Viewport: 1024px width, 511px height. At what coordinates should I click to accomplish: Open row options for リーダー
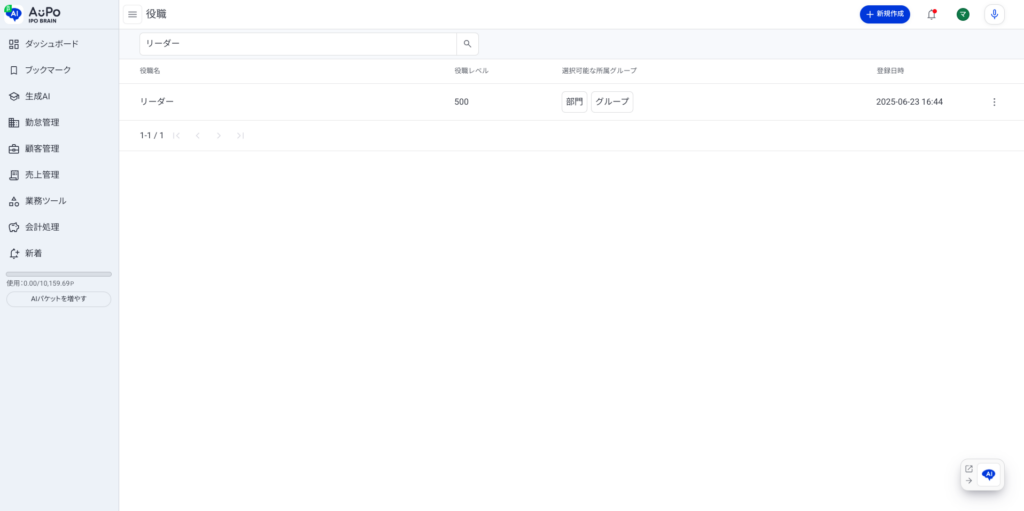pyautogui.click(x=993, y=102)
